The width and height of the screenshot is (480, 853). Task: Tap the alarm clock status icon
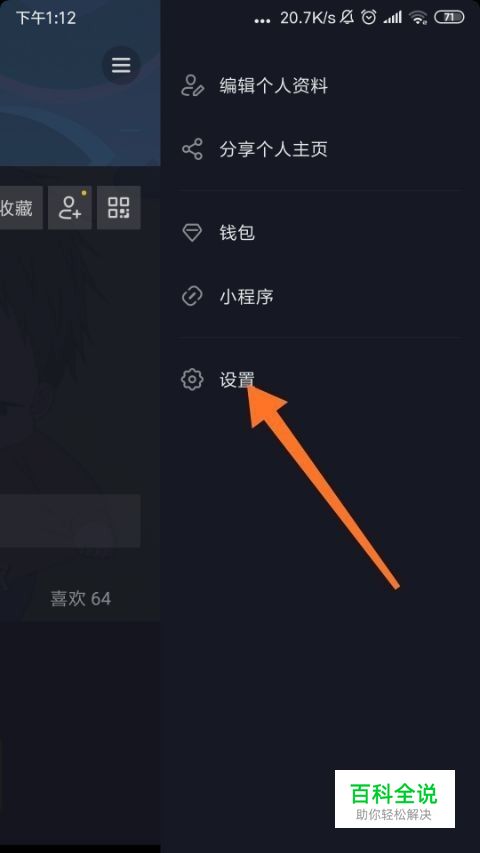coord(369,17)
